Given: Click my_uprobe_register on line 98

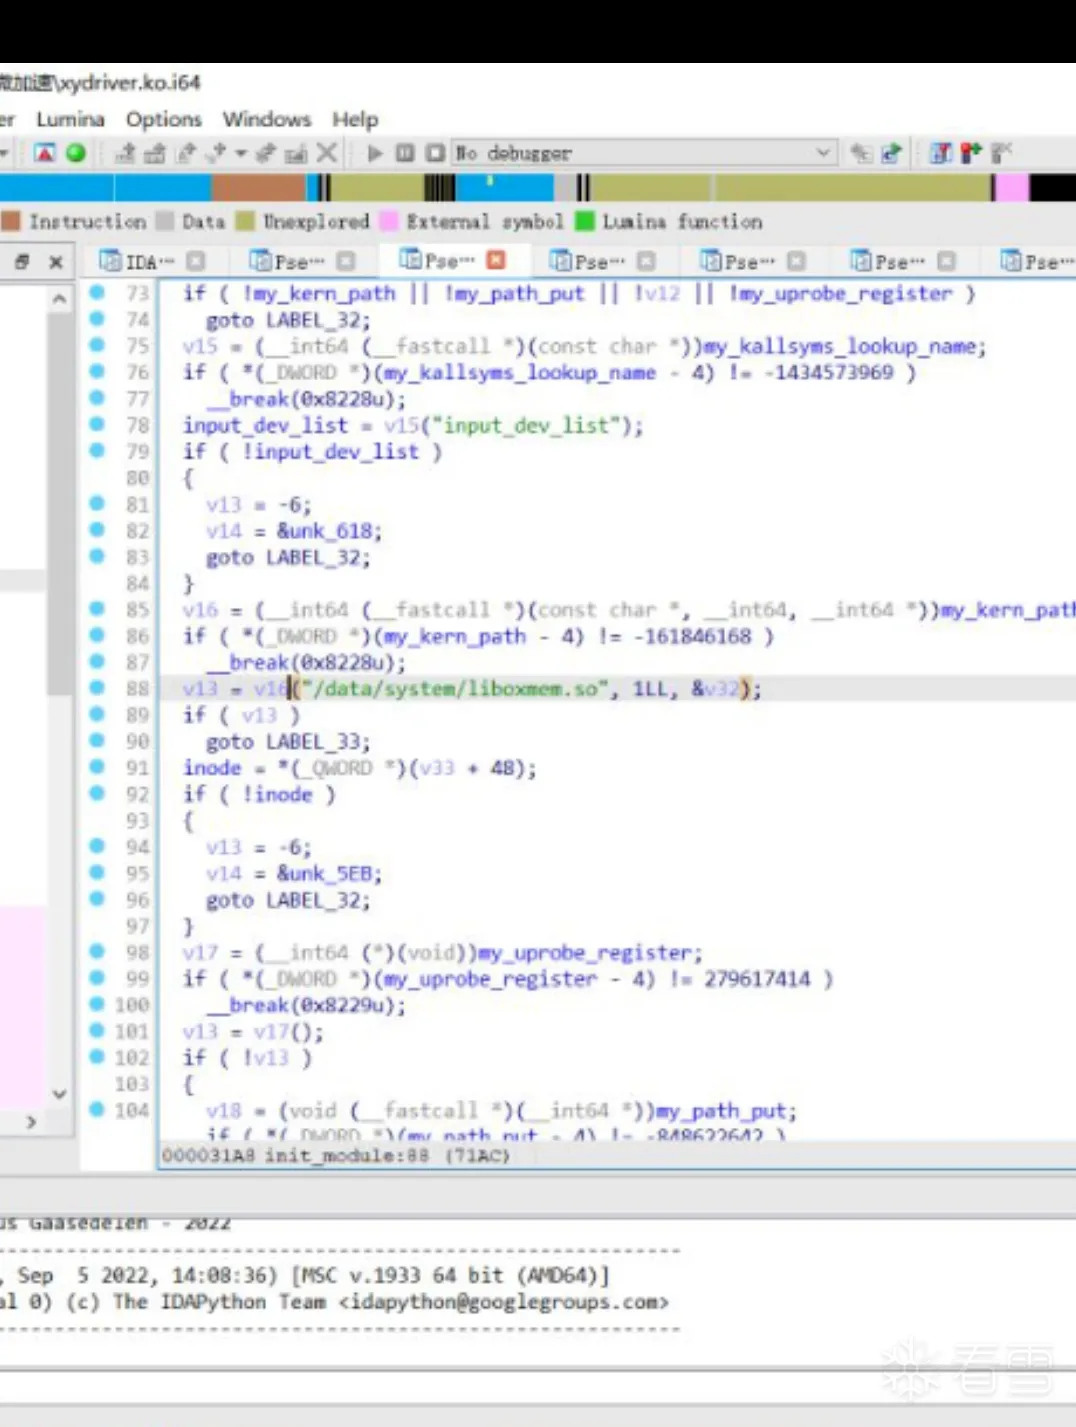Looking at the screenshot, I should 587,952.
